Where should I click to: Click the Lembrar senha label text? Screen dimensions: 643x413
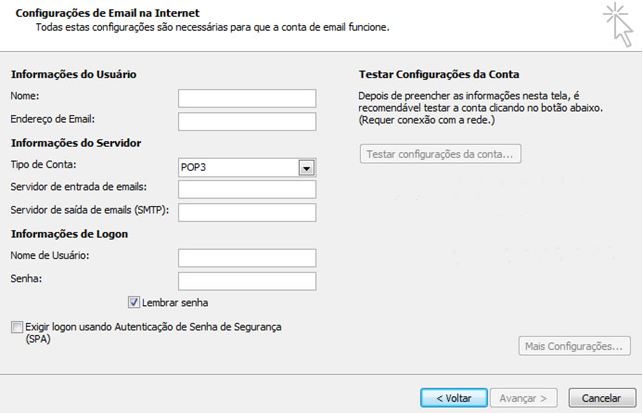(175, 303)
